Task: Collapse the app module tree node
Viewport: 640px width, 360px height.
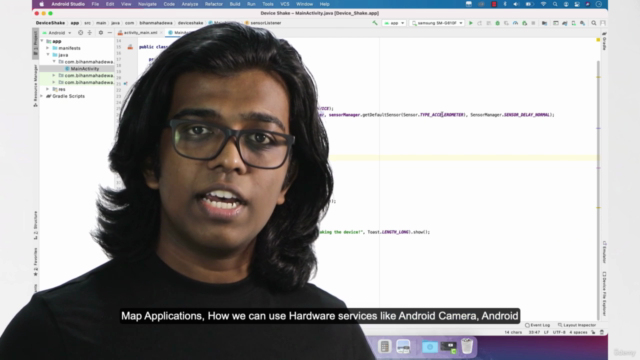Action: point(42,41)
